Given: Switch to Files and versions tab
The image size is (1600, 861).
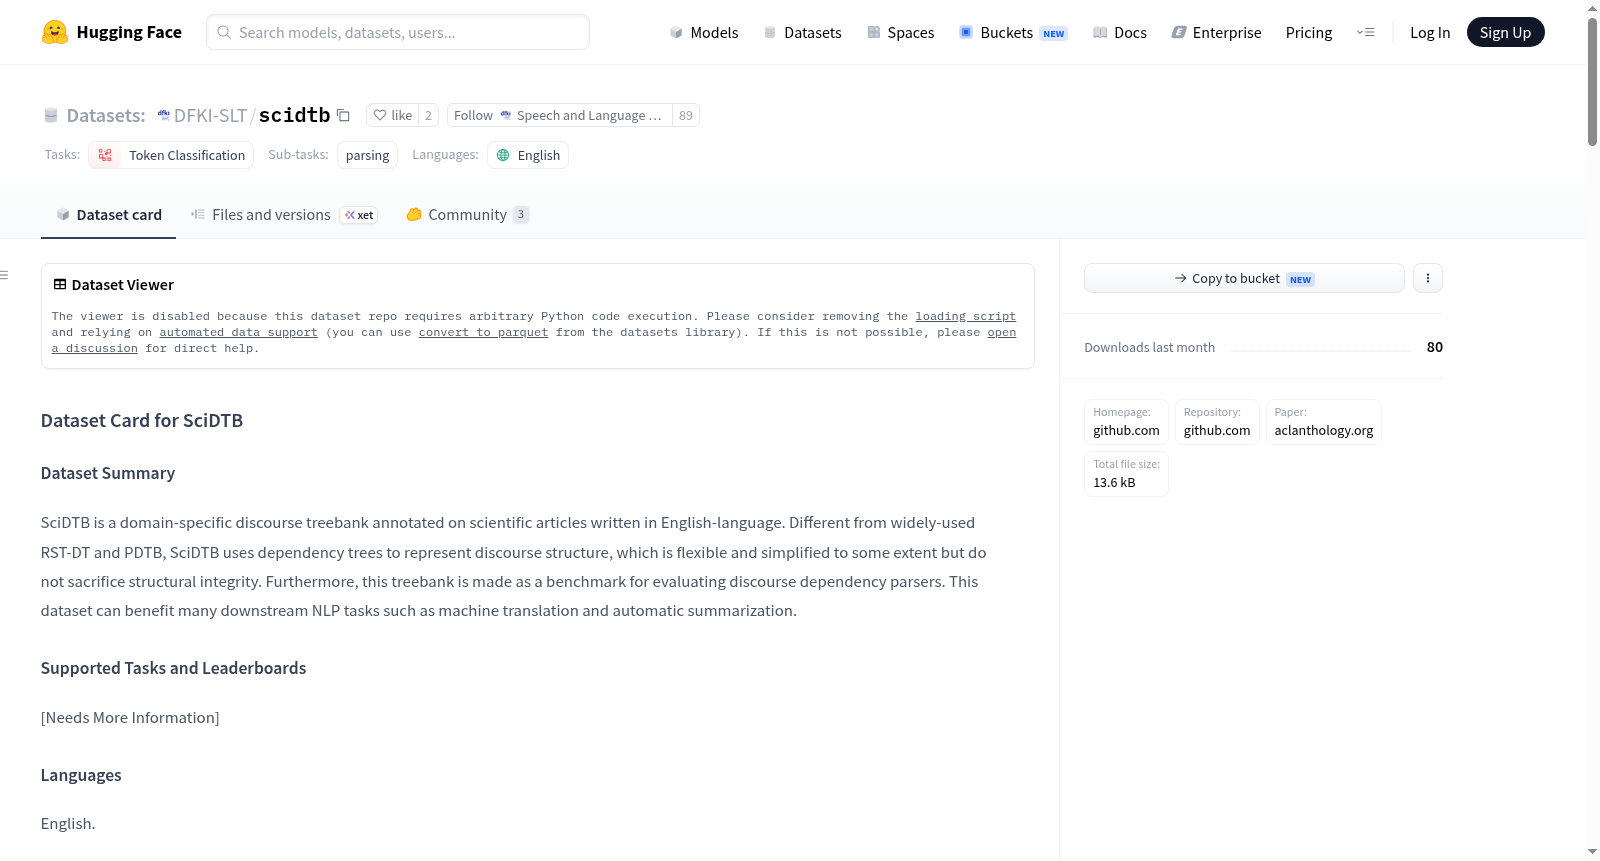Looking at the screenshot, I should pos(284,215).
